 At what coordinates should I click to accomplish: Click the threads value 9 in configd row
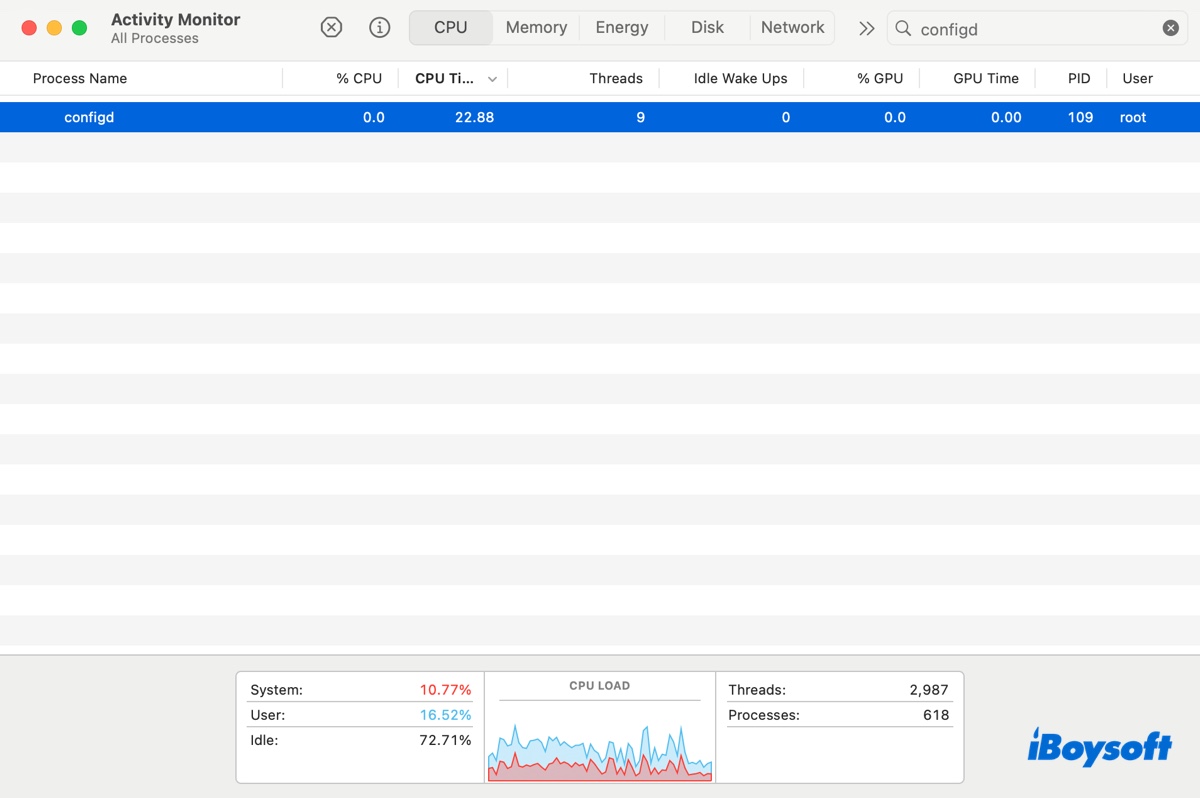640,117
